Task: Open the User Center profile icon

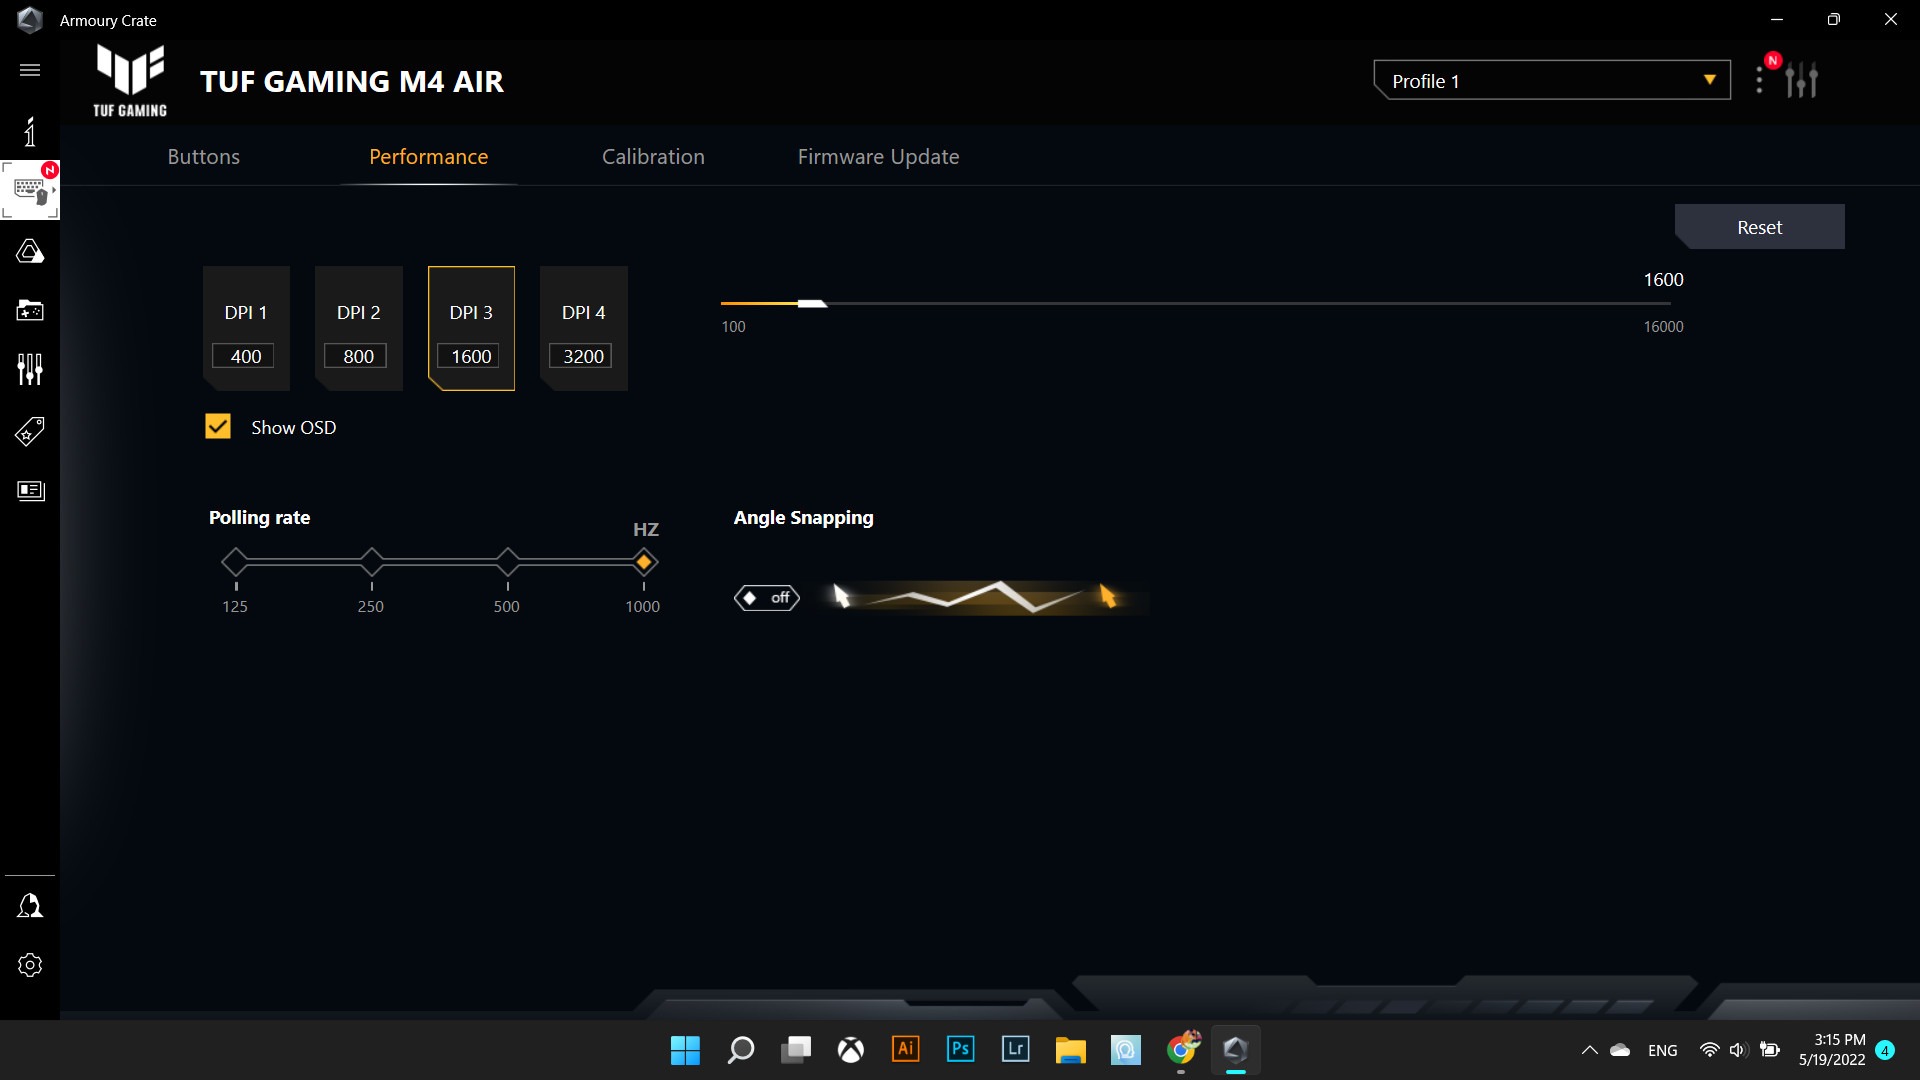Action: coord(30,906)
